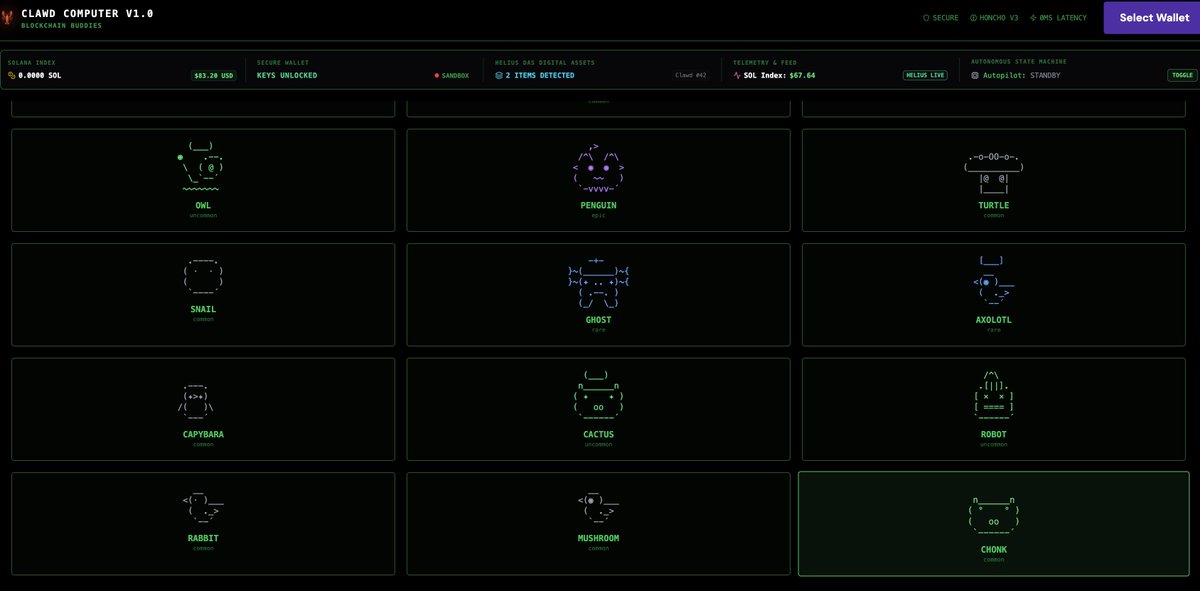
Task: Select the Robot buddy card
Action: [994, 408]
